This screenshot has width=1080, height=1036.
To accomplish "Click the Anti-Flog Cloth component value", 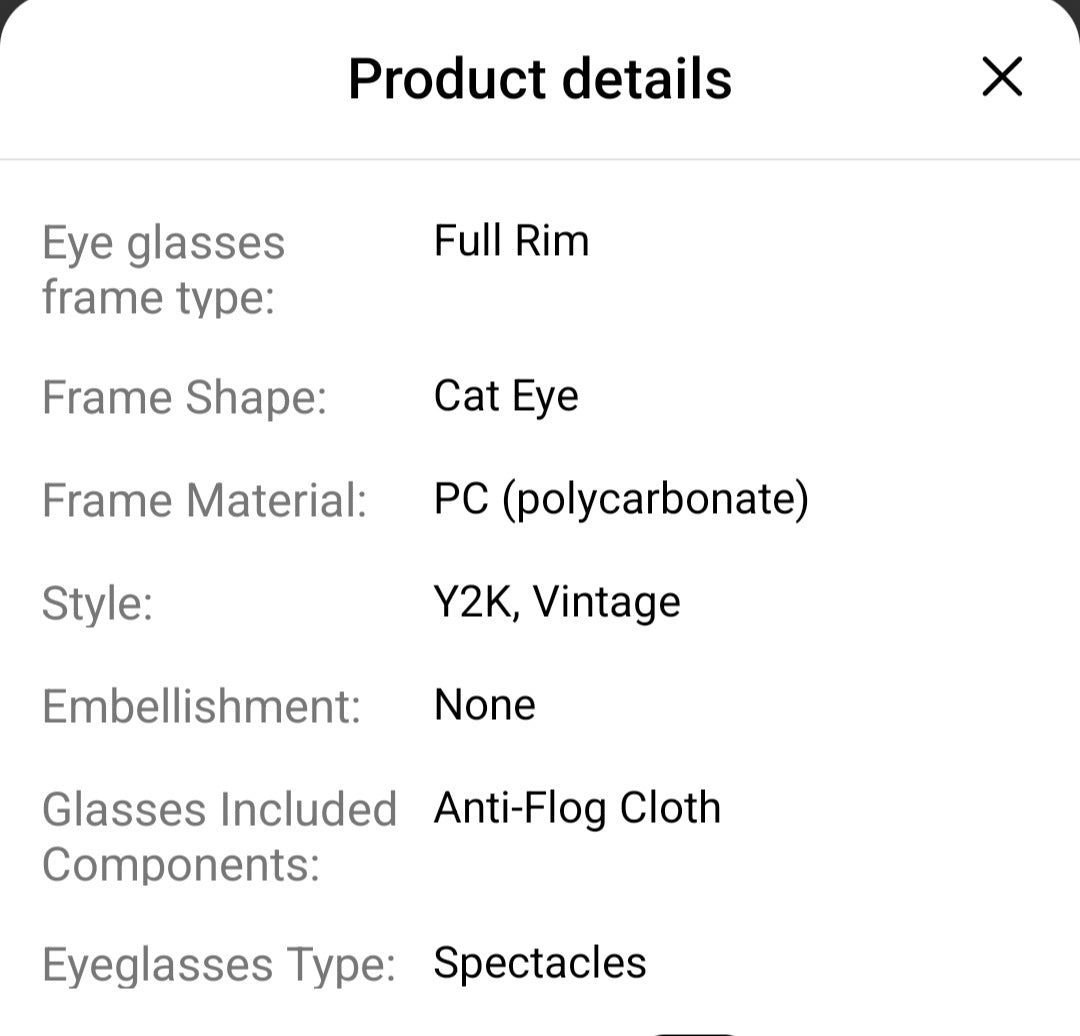I will click(x=575, y=807).
